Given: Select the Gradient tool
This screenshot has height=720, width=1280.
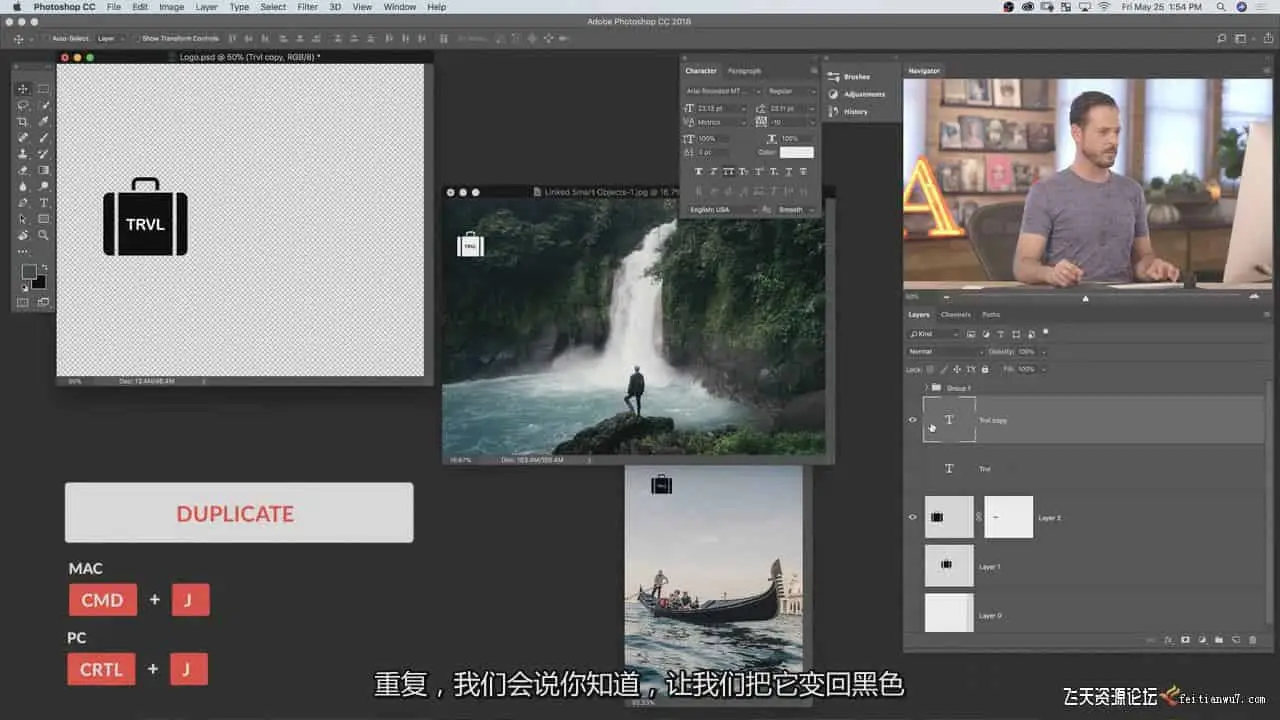Looking at the screenshot, I should 44,170.
